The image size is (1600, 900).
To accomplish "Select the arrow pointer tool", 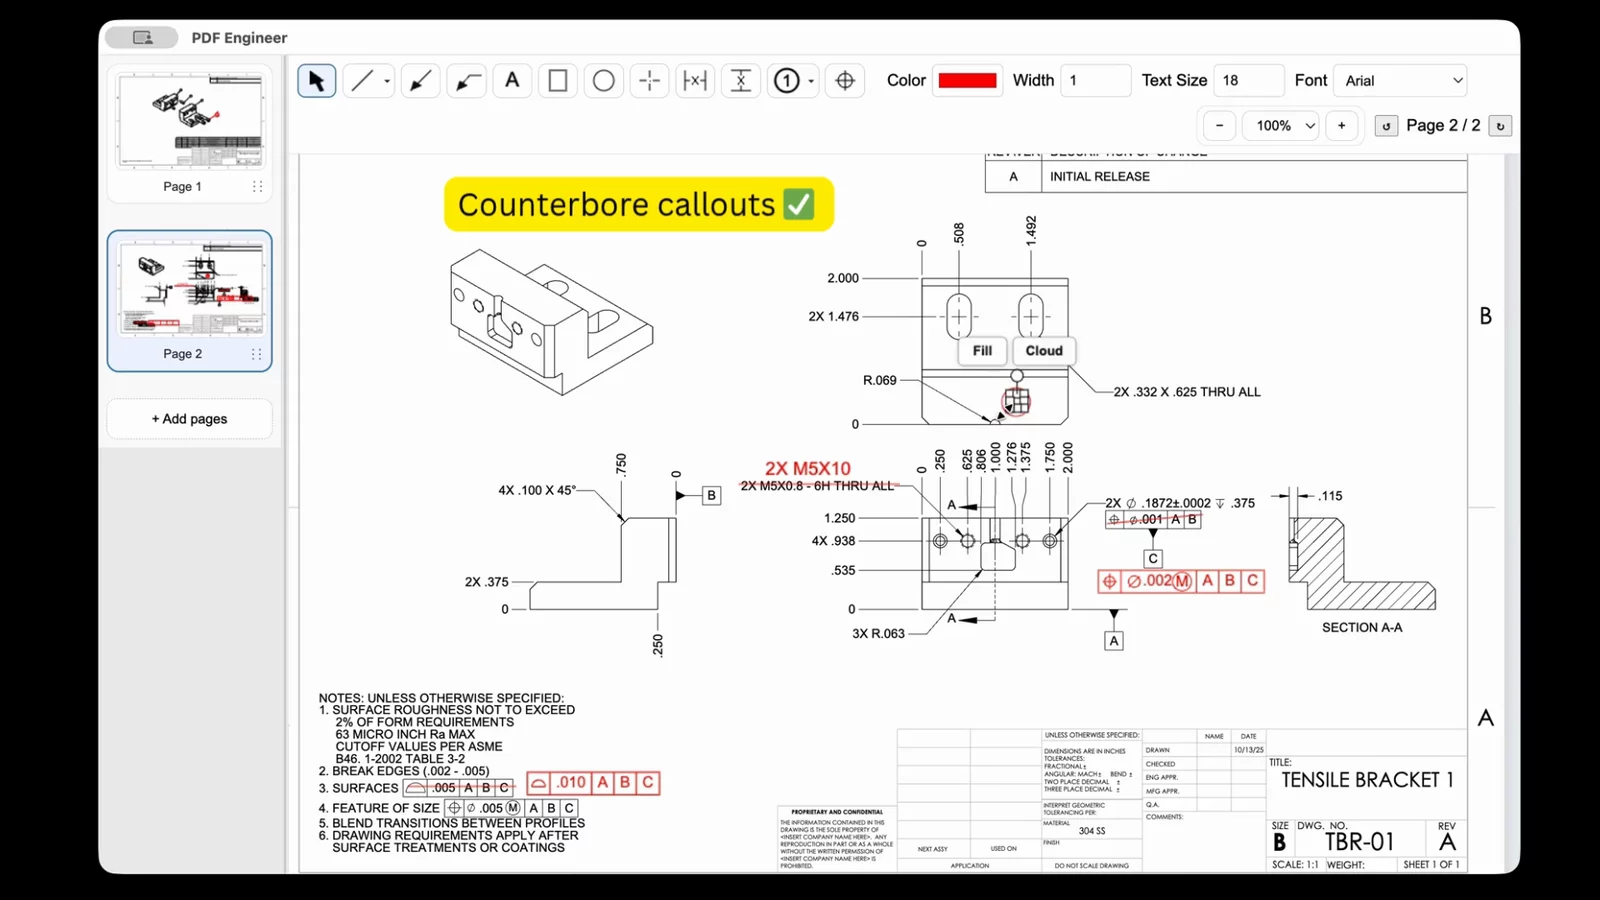I will click(x=316, y=80).
